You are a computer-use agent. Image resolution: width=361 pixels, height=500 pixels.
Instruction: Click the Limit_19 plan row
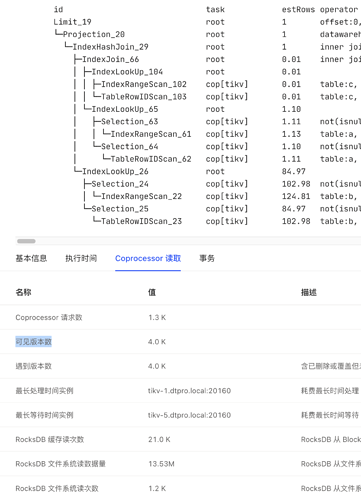tap(72, 22)
